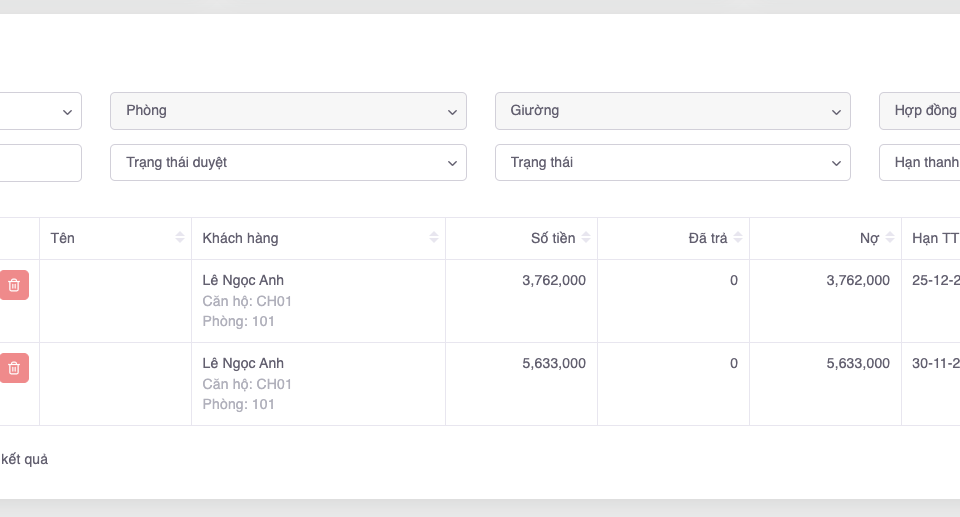Viewport: 960px width, 517px height.
Task: Click the sort arrows beside Tên
Action: pyautogui.click(x=180, y=238)
